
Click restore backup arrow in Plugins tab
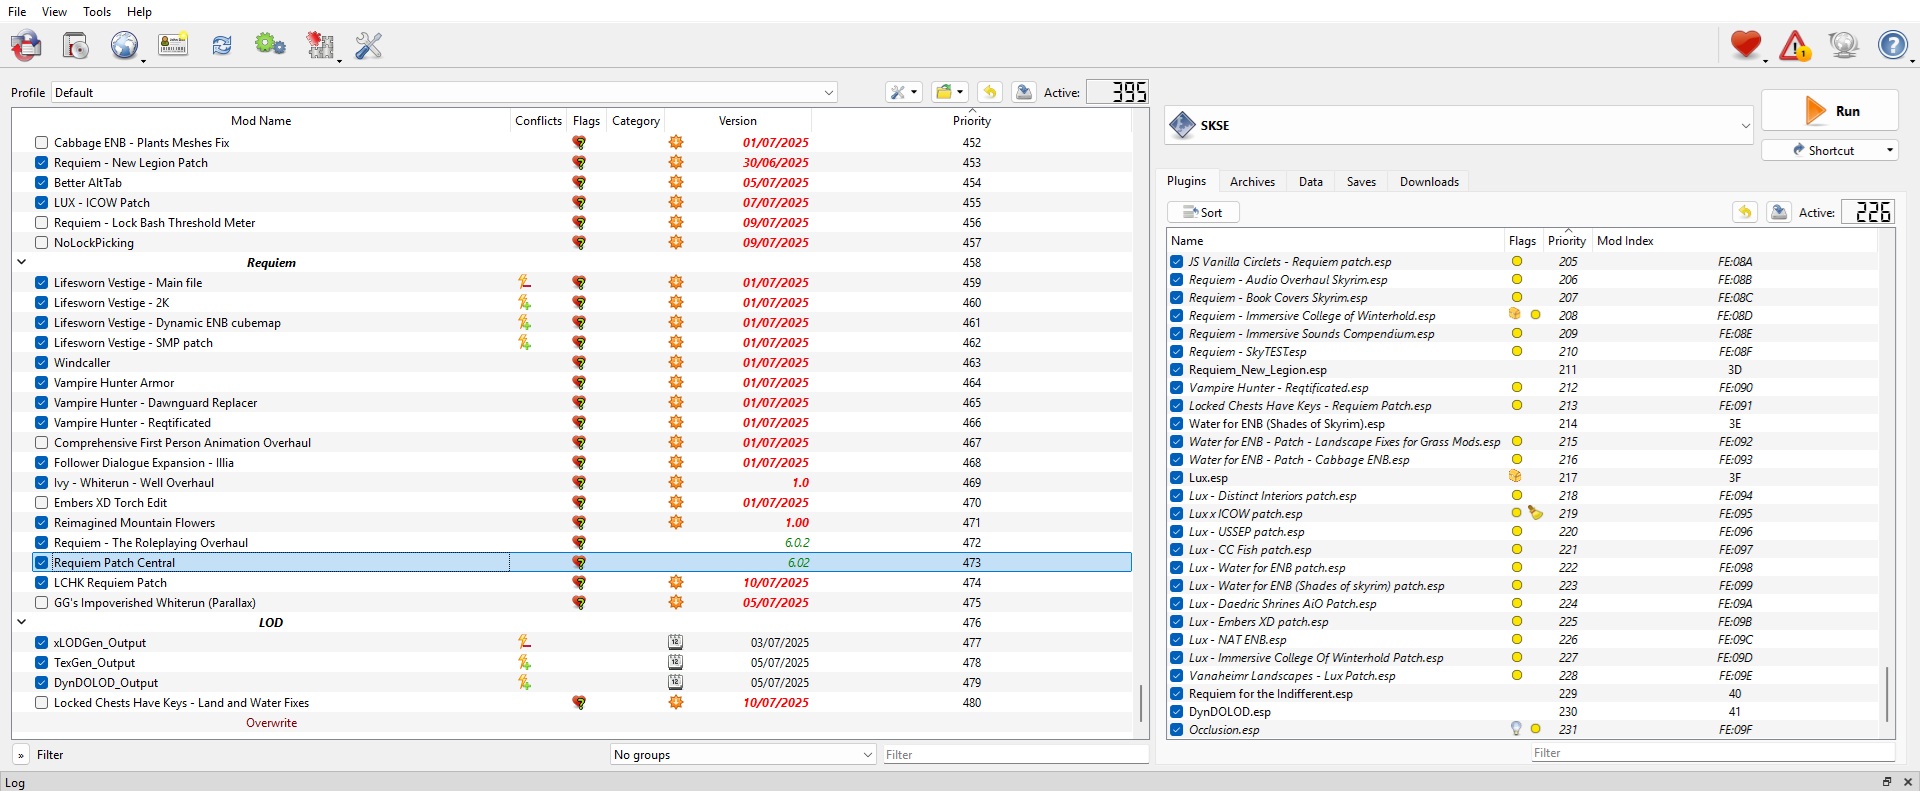tap(1745, 212)
